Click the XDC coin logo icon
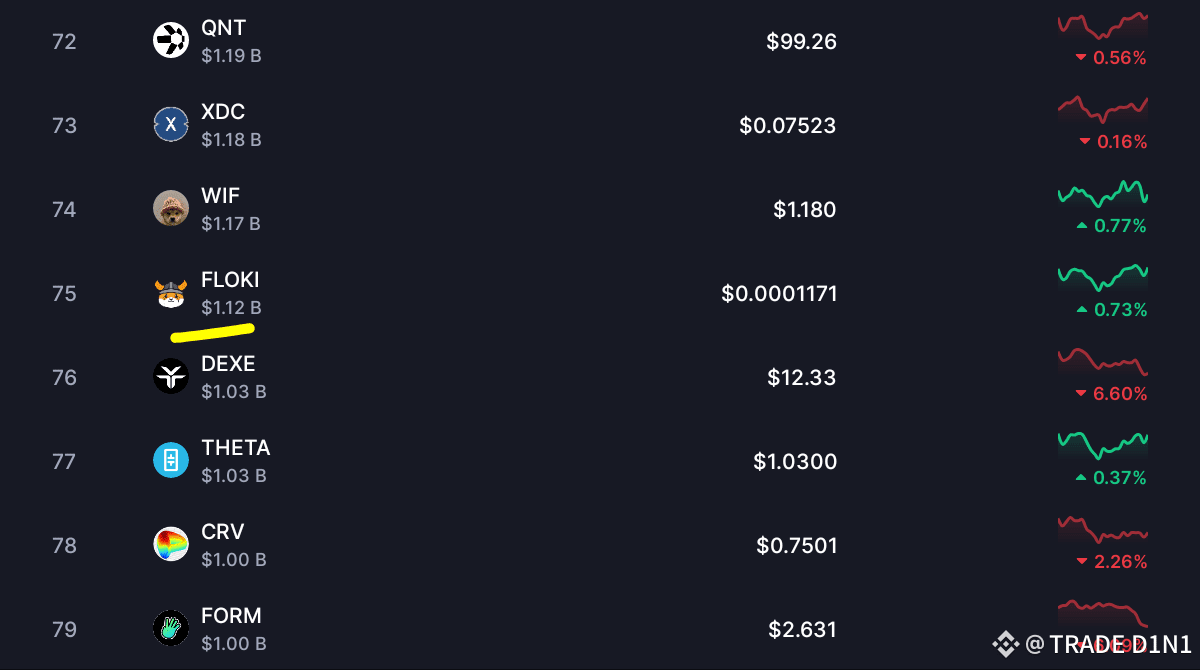Screen dimensions: 1200x670 pos(171,125)
